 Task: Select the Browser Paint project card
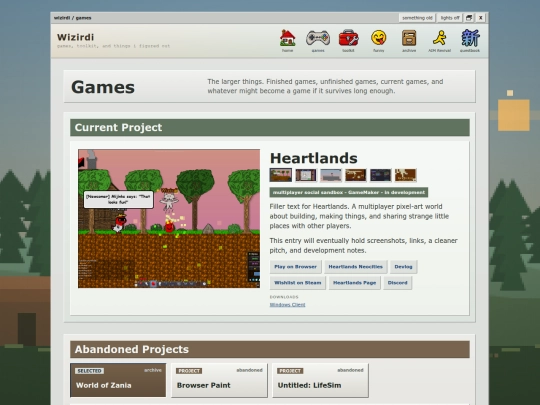[219, 380]
